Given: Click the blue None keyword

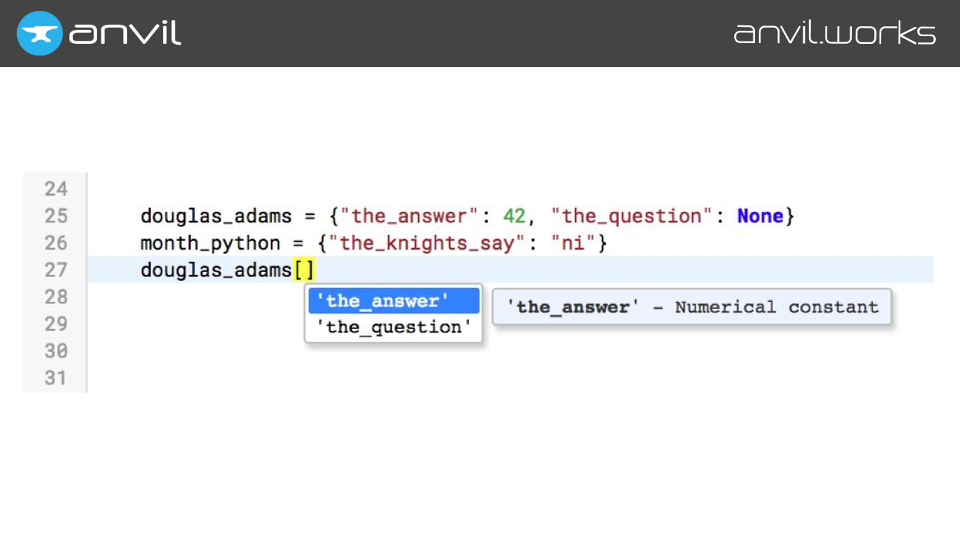Looking at the screenshot, I should click(760, 216).
